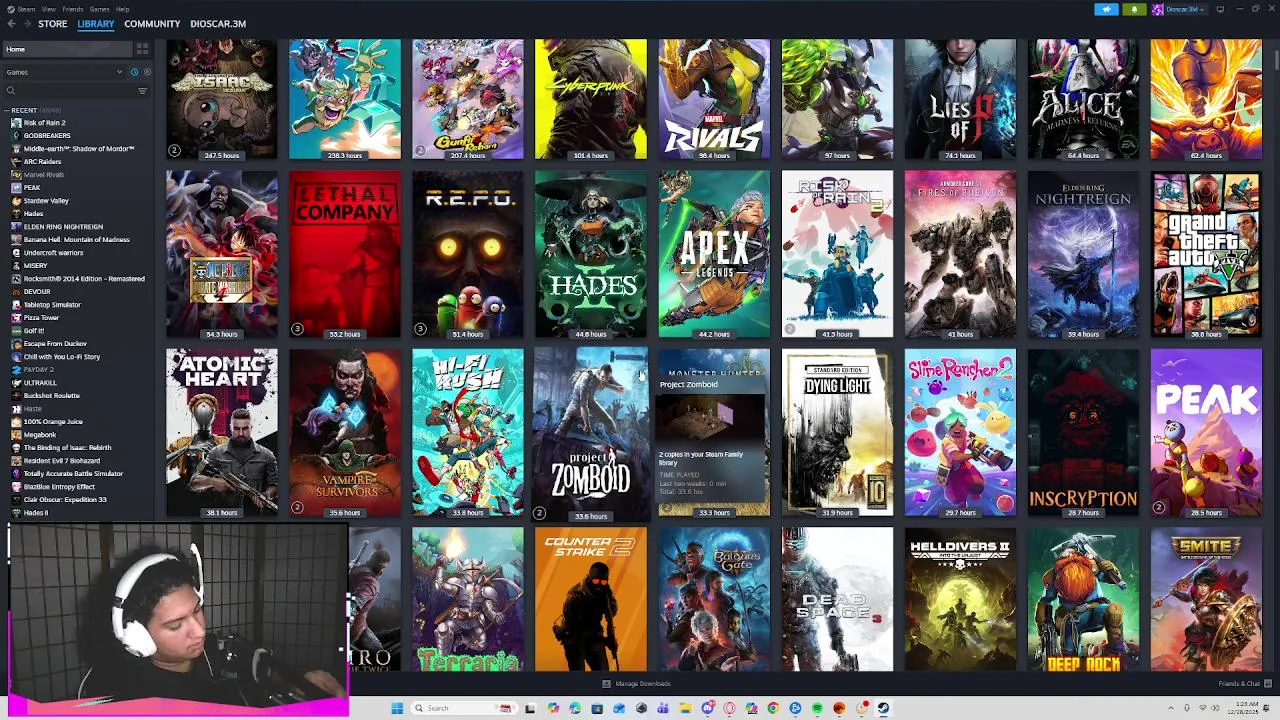
Task: Open the Friends menu
Action: [73, 9]
